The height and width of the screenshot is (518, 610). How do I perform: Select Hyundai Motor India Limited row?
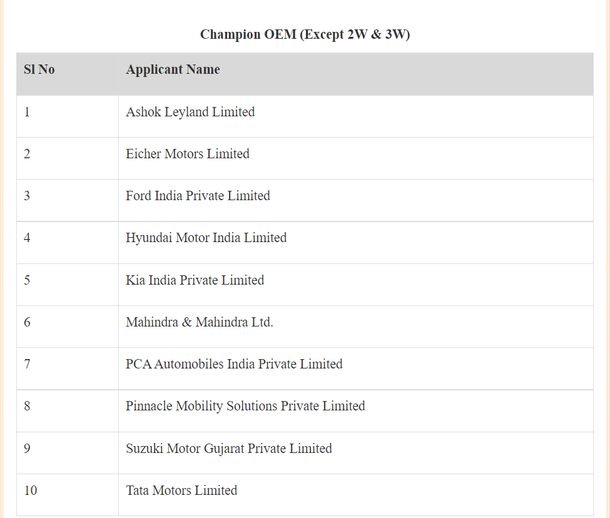[x=206, y=238]
